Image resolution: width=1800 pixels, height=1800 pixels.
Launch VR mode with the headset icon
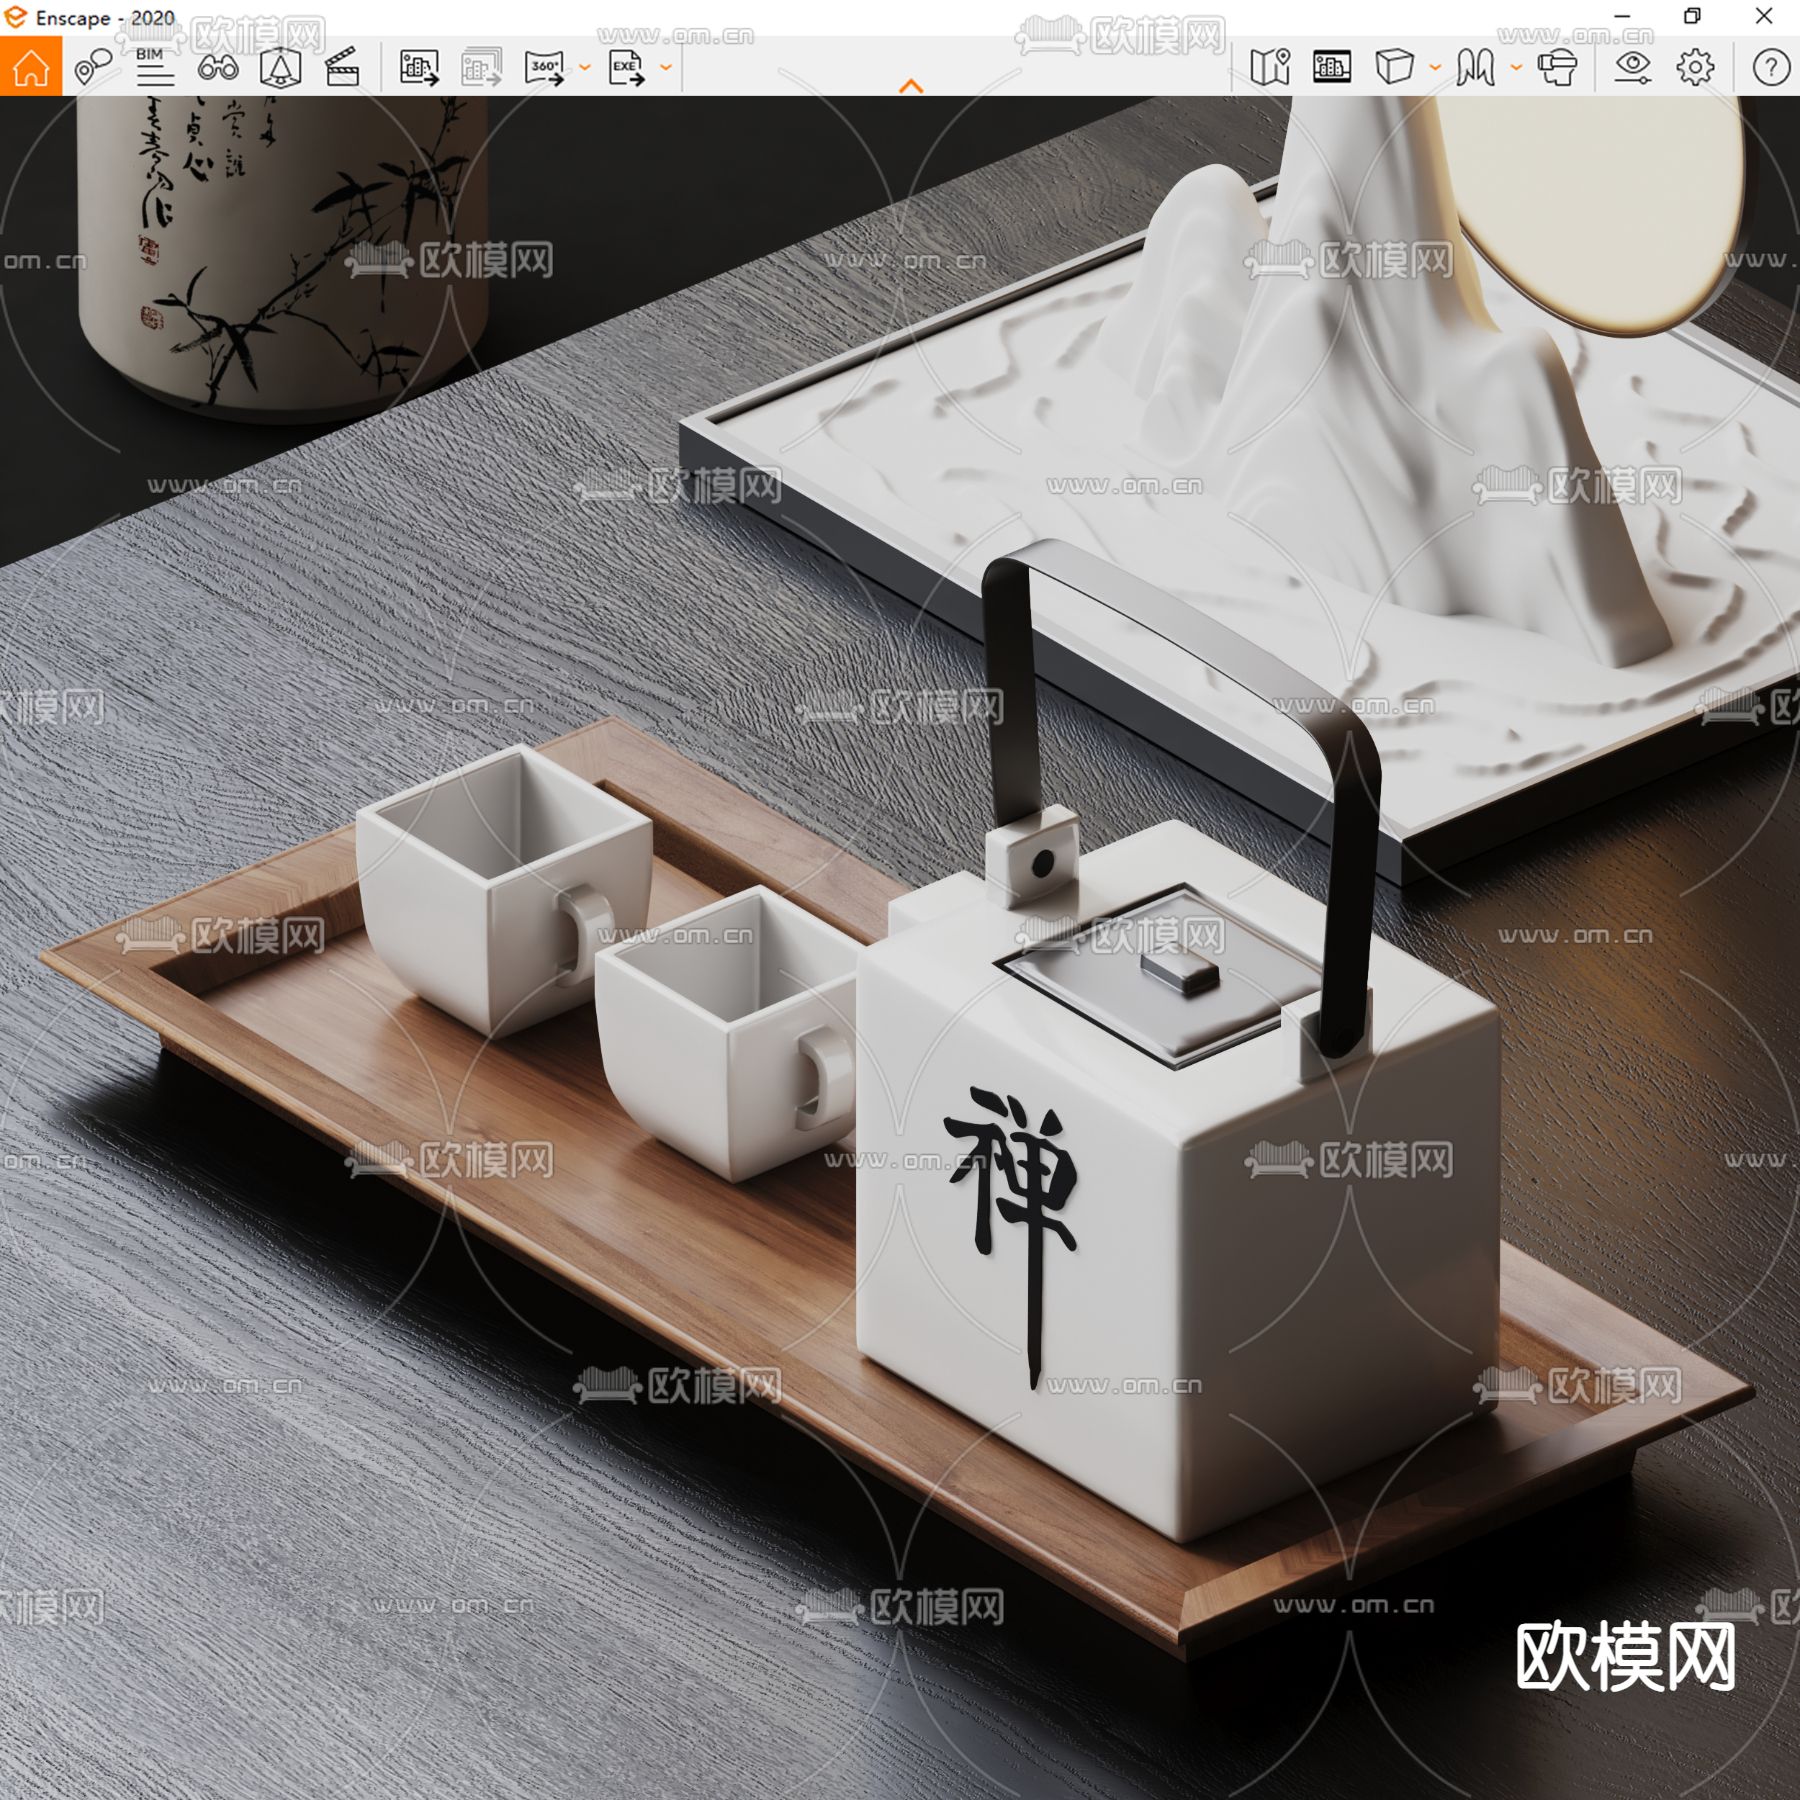click(1557, 68)
